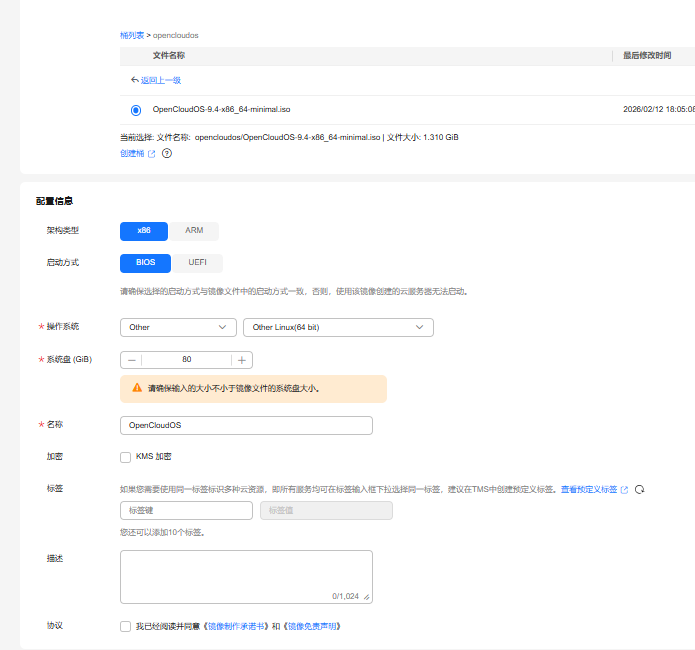This screenshot has height=650, width=695.
Task: Click the resize handle of the description box
Action: tap(367, 597)
